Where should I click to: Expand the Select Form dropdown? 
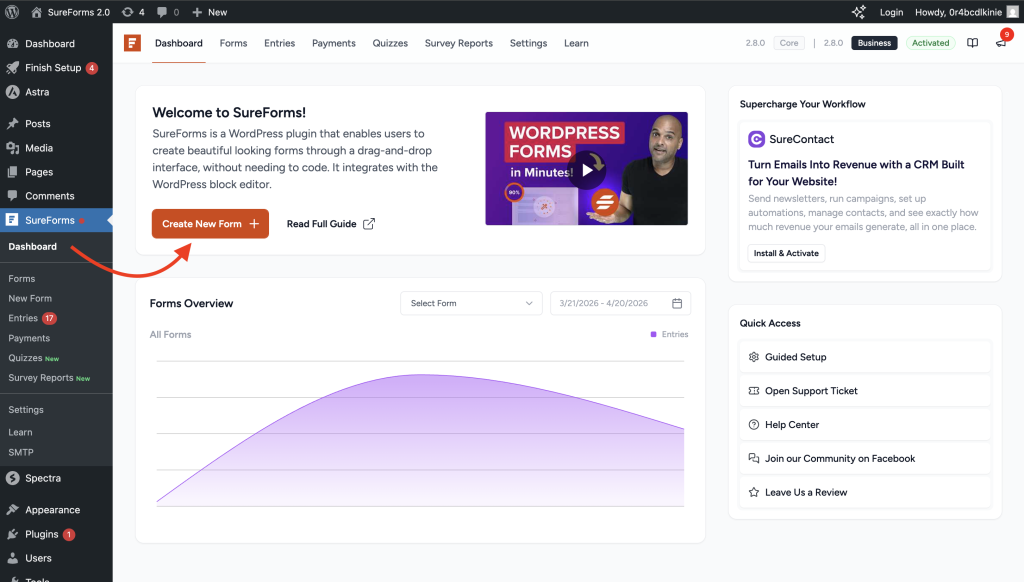[471, 303]
